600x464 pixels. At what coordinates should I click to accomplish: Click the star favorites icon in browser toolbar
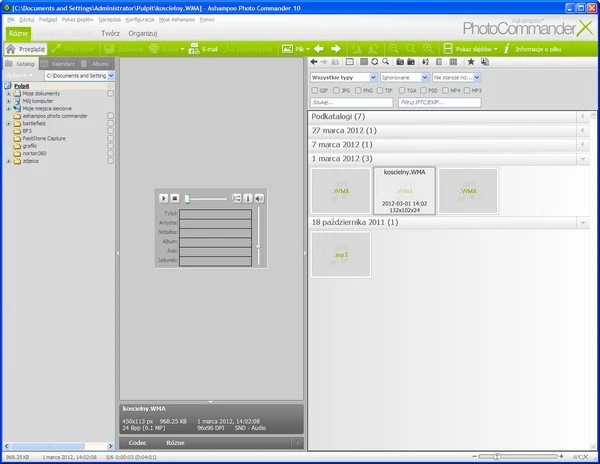pyautogui.click(x=471, y=62)
